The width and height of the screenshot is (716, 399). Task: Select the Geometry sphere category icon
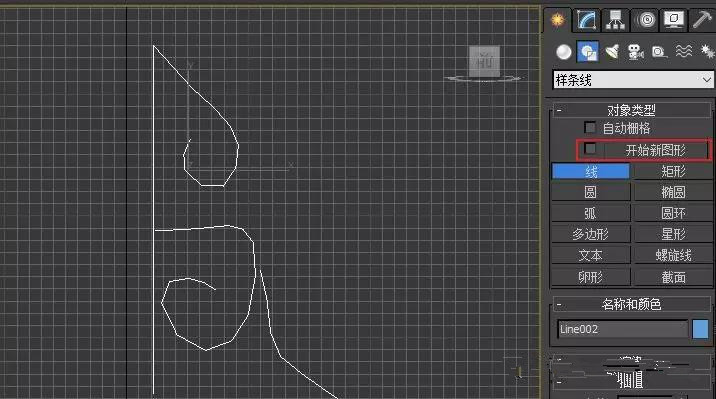pos(564,52)
